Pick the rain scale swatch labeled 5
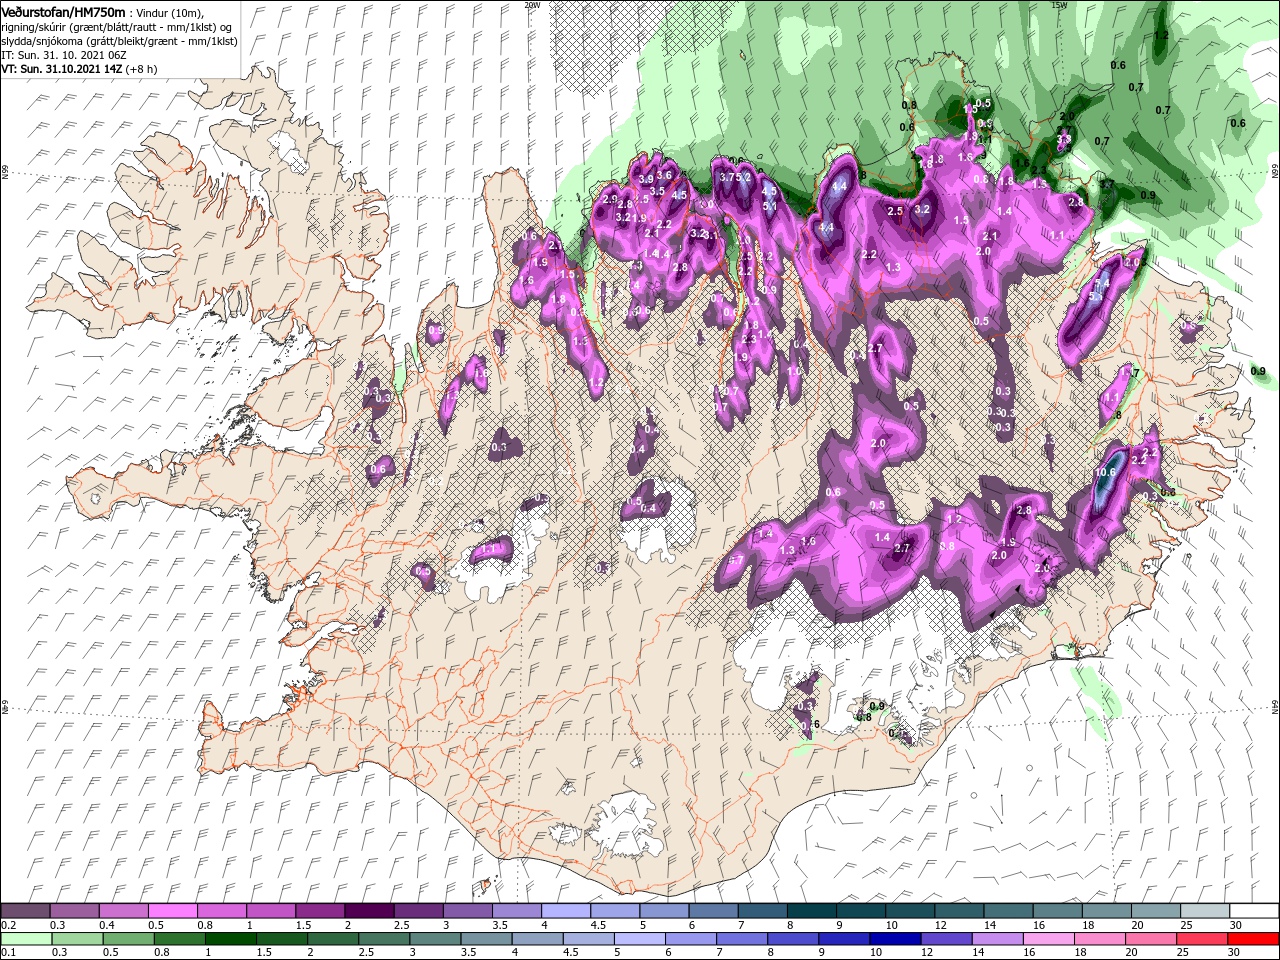Viewport: 1280px width, 960px height. pyautogui.click(x=640, y=939)
